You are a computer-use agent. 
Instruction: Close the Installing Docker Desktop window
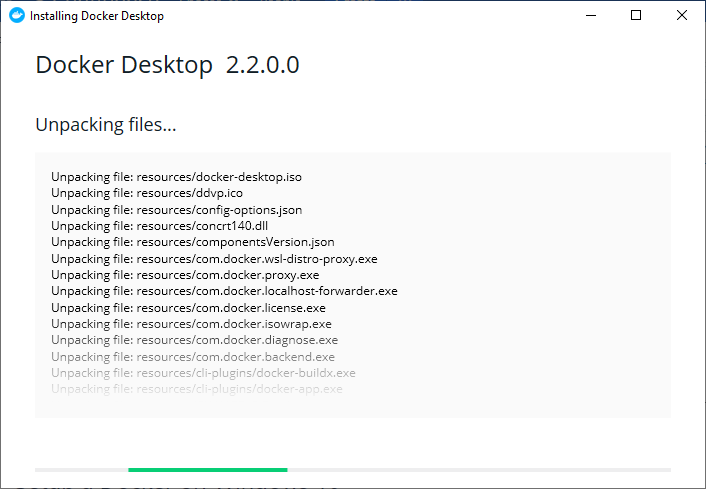point(682,16)
